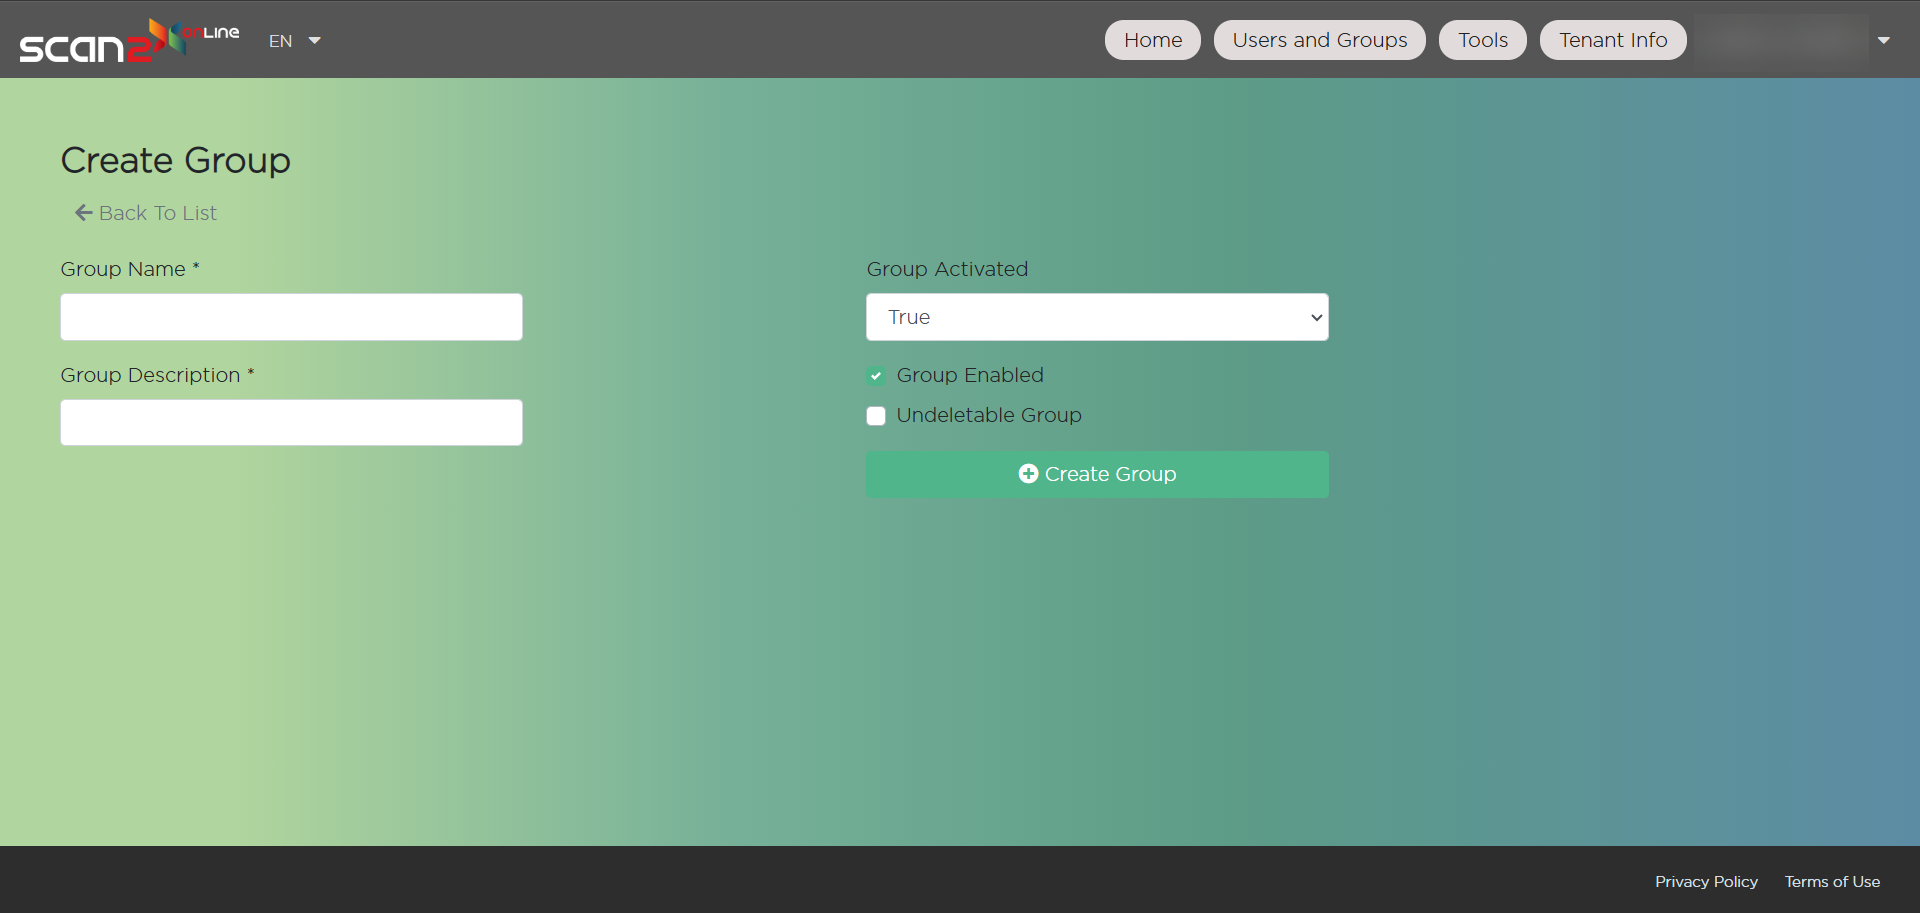Click the Scan2 Online logo
This screenshot has width=1920, height=913.
(x=129, y=41)
